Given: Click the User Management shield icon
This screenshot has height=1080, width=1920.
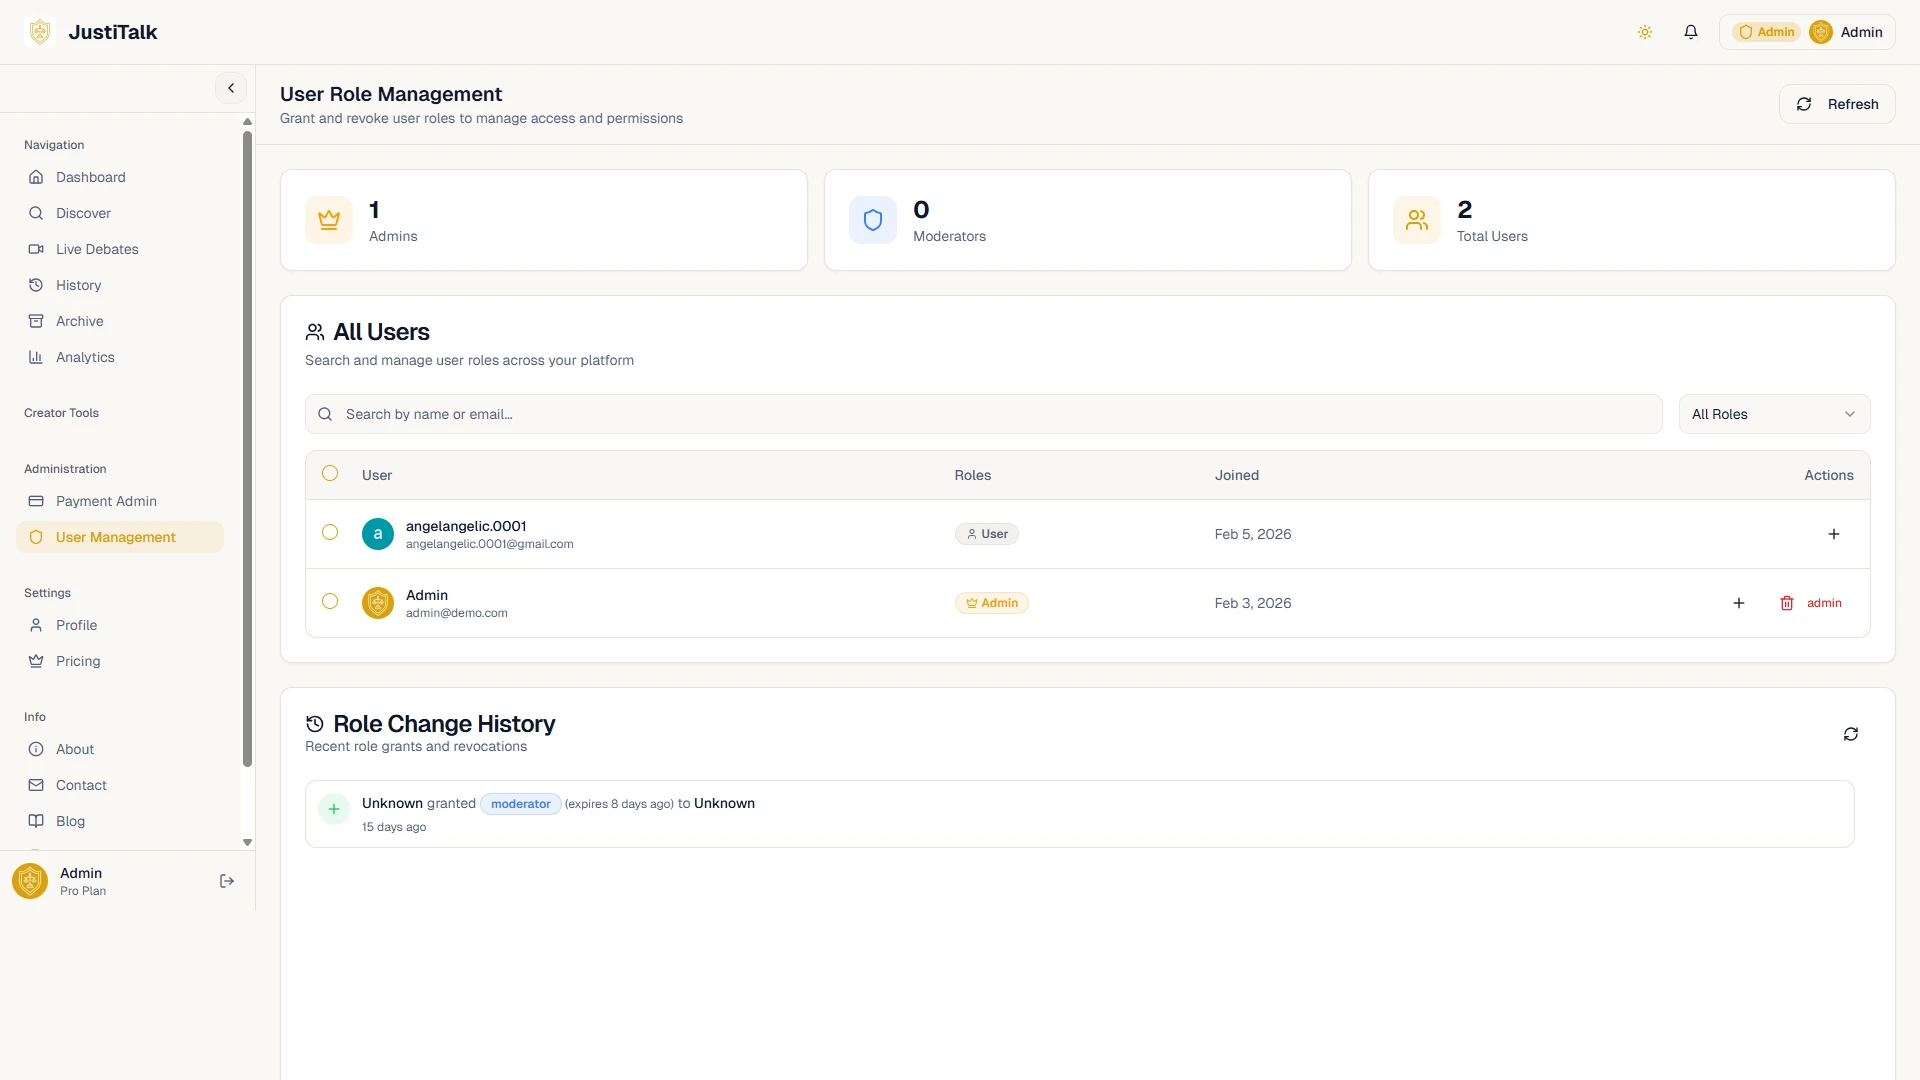Looking at the screenshot, I should 36,537.
